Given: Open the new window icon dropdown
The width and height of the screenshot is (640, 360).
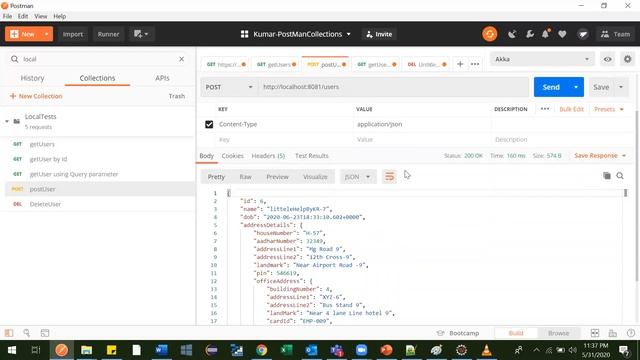Looking at the screenshot, I should (x=141, y=34).
